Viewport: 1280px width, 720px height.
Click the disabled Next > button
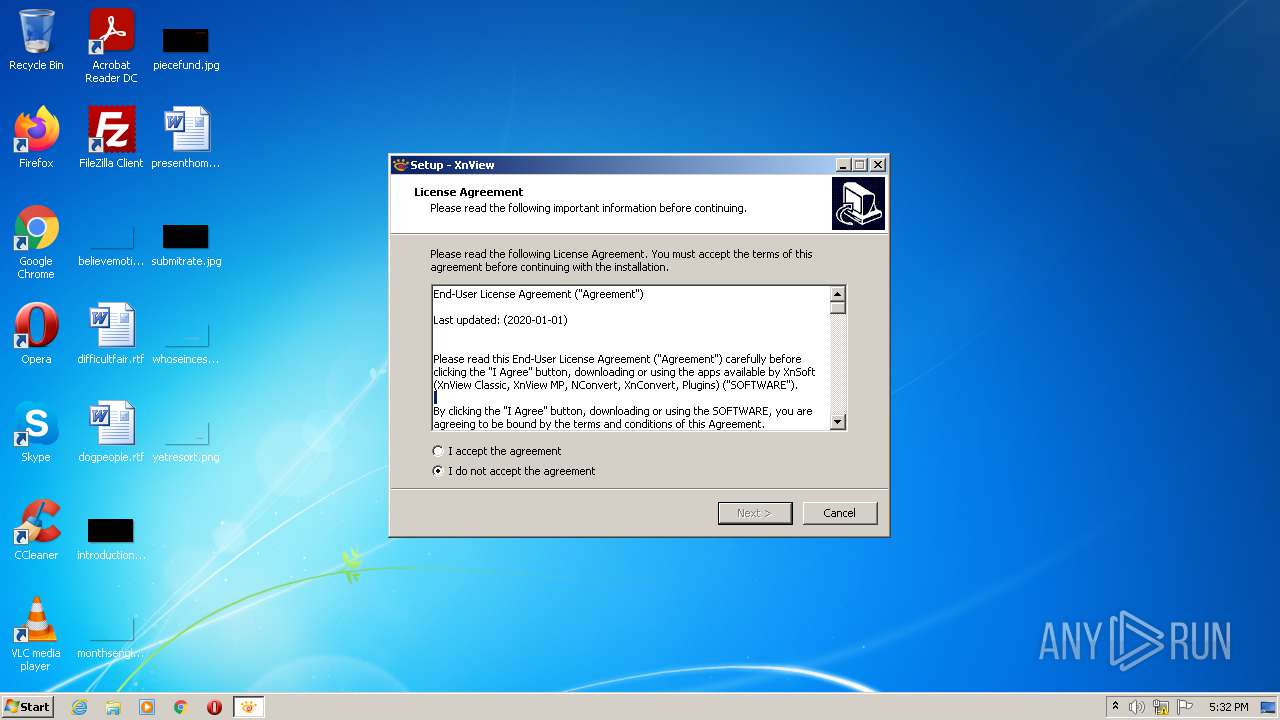[x=755, y=513]
